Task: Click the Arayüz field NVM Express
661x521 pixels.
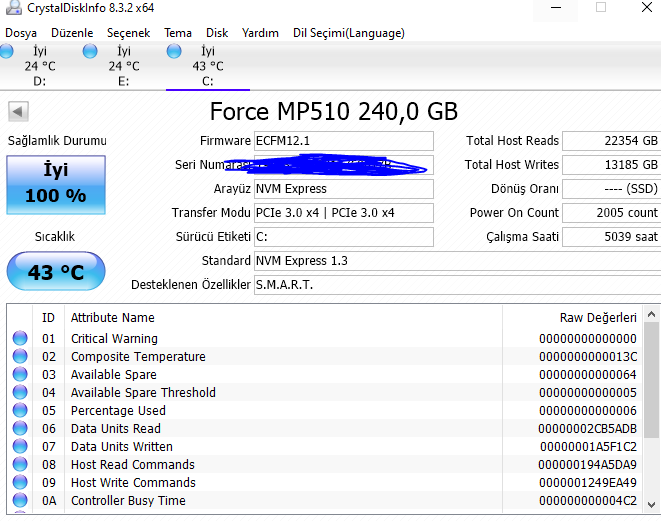Action: click(x=344, y=189)
